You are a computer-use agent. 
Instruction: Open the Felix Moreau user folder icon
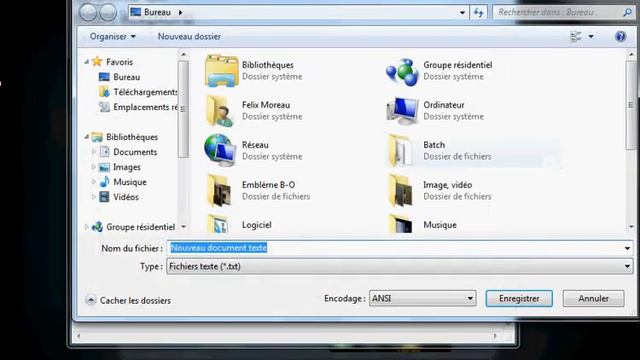(220, 111)
